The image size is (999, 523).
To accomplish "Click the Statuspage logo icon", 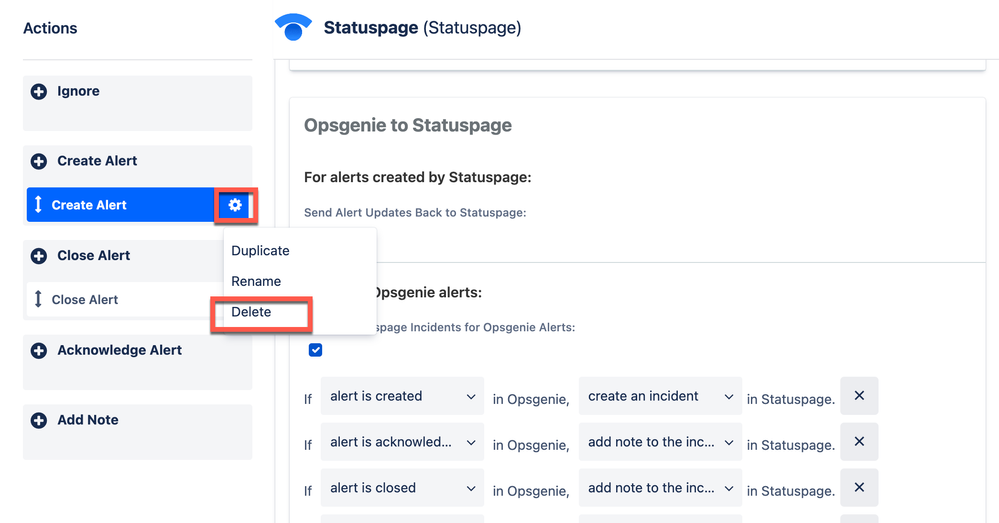I will (293, 27).
